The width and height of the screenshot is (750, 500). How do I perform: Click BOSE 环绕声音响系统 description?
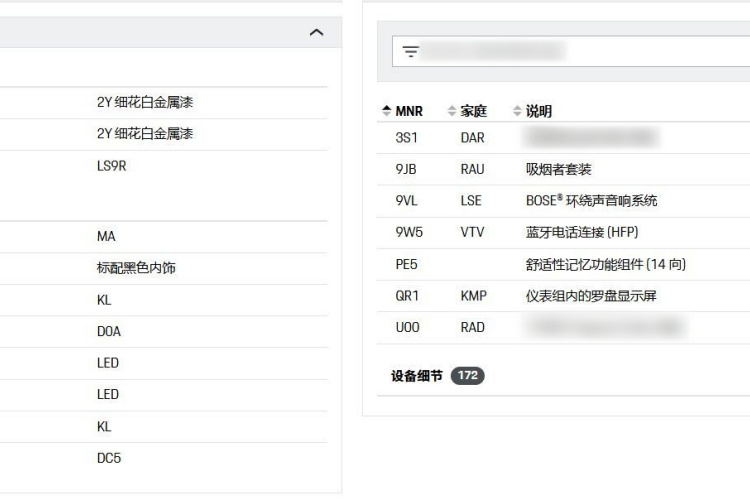pyautogui.click(x=592, y=201)
